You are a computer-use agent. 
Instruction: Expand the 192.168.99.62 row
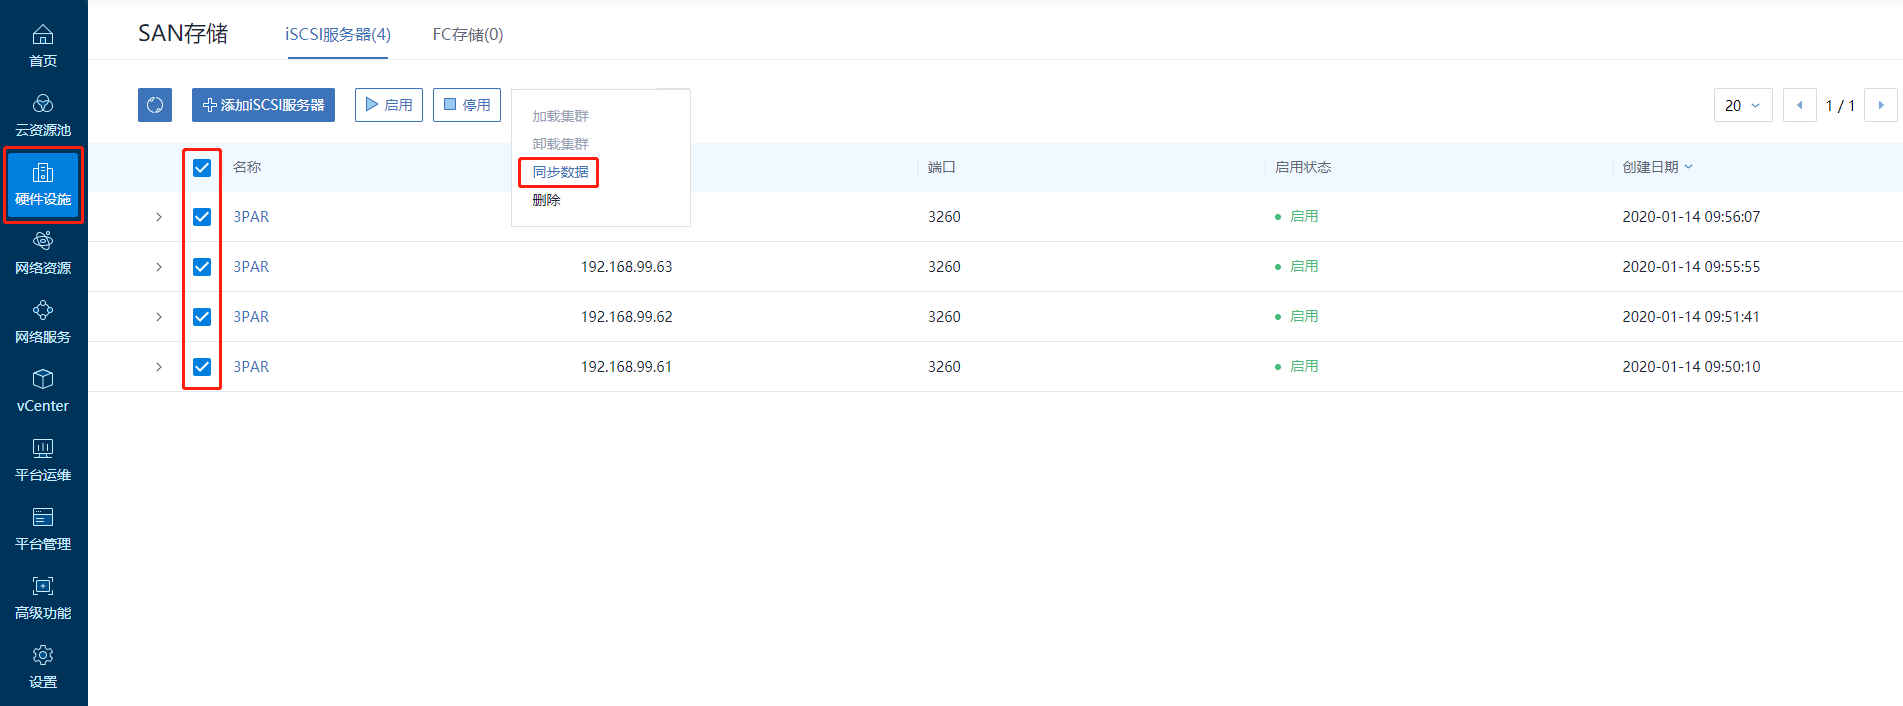tap(159, 317)
